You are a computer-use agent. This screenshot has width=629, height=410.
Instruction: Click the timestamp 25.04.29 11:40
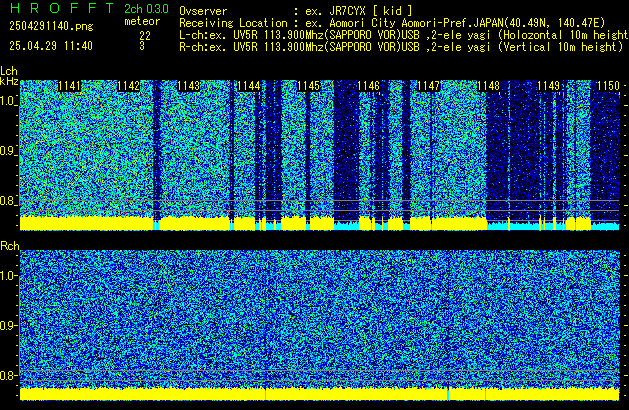click(51, 46)
